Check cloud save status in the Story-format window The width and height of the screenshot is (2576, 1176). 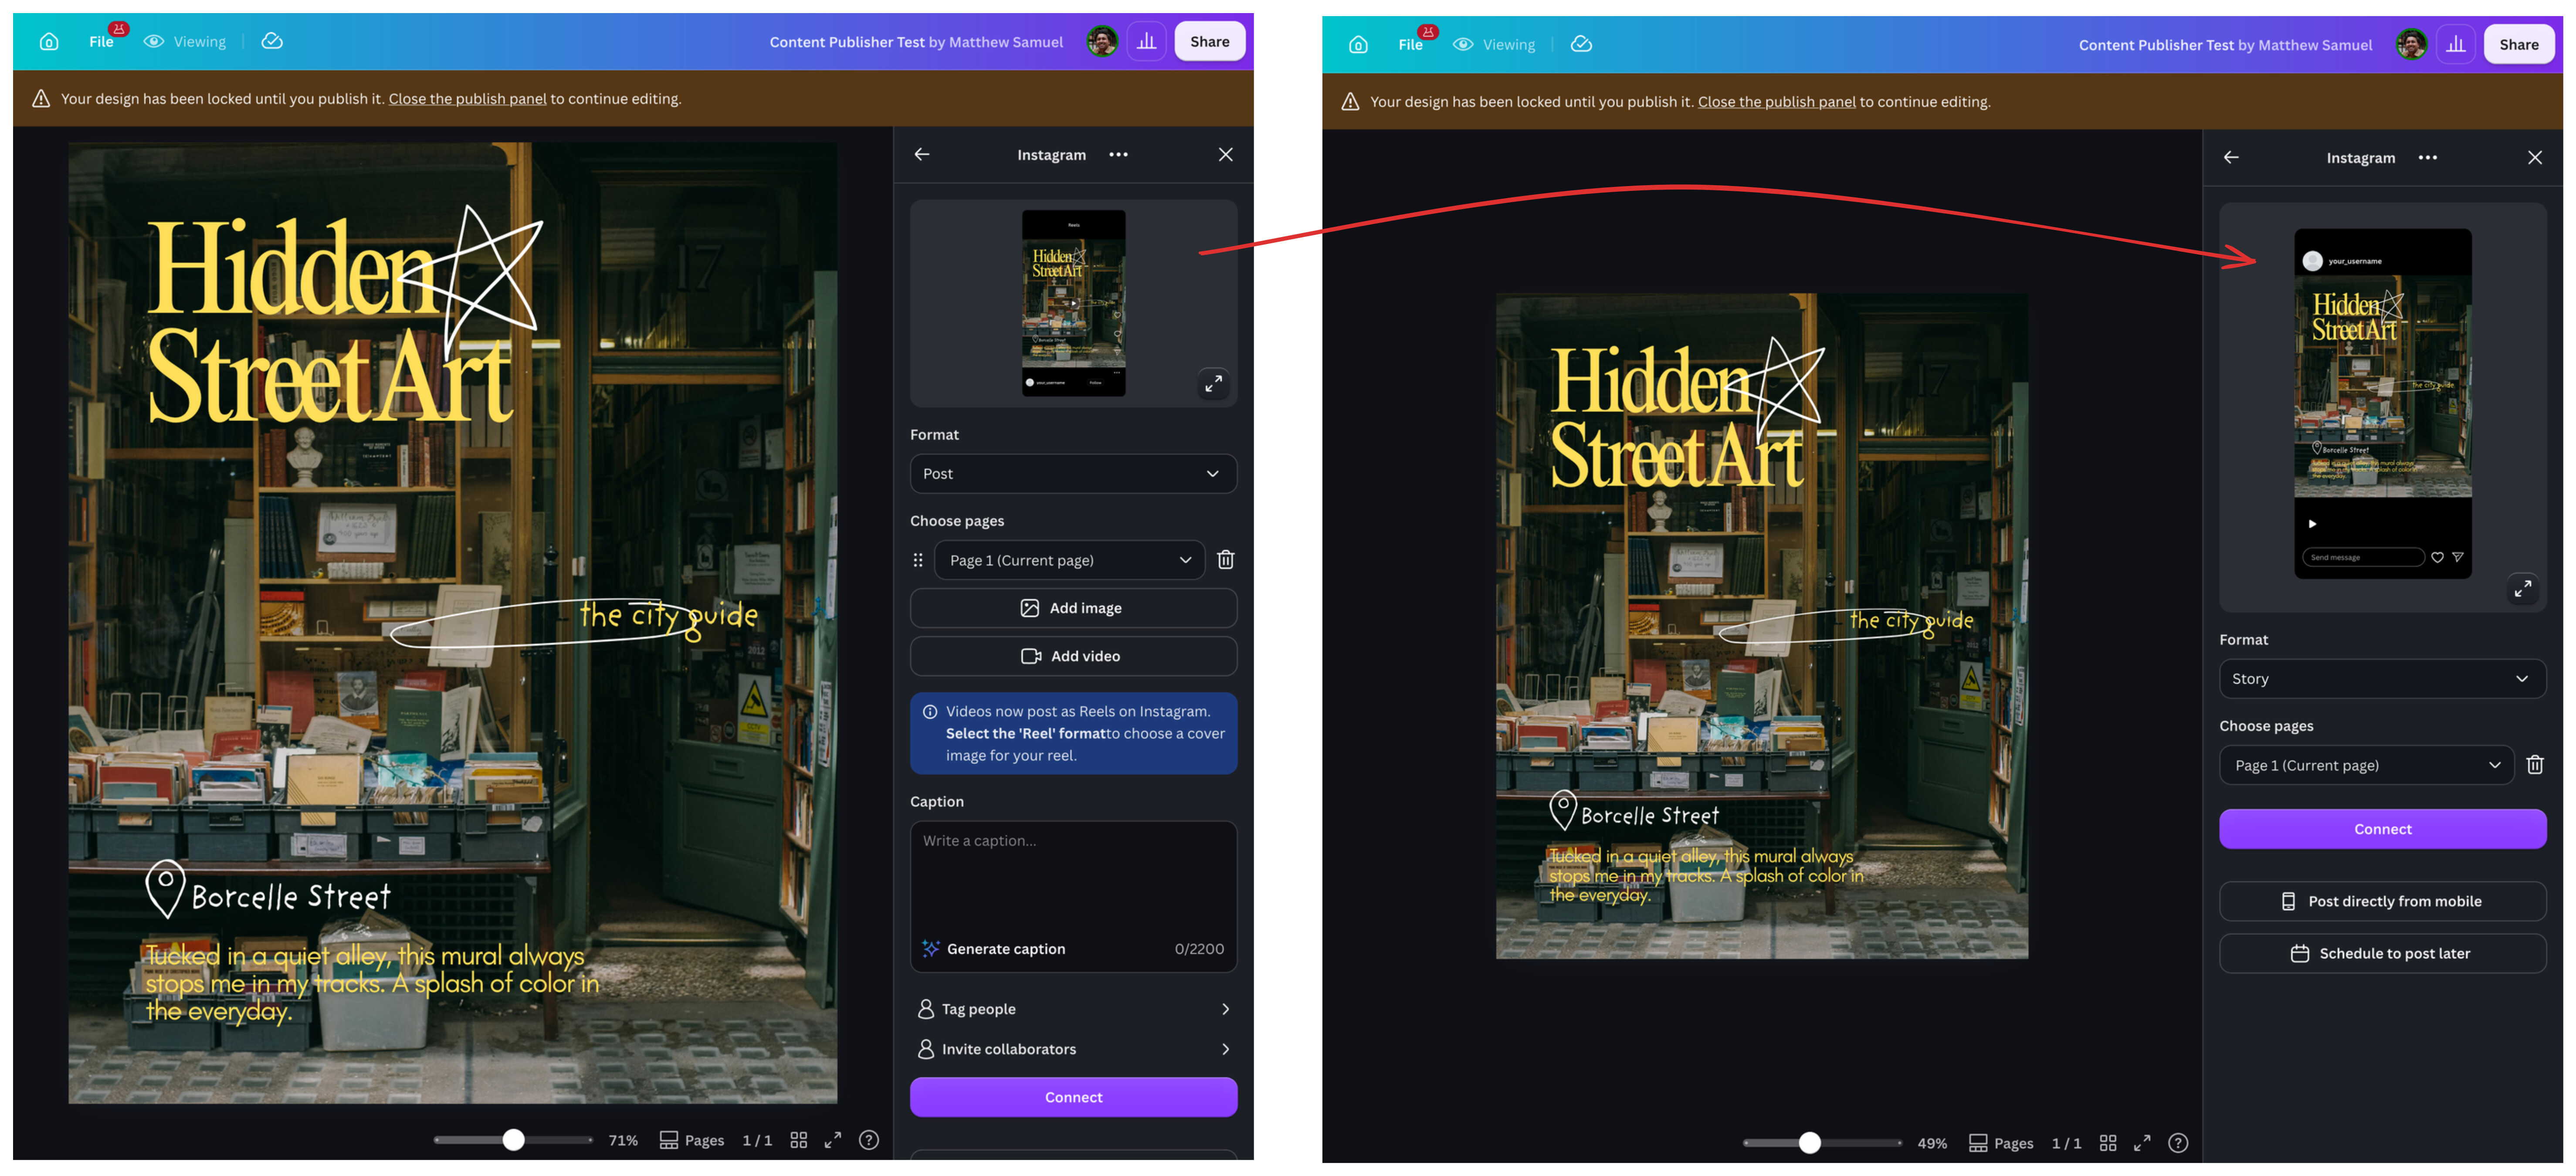(x=1581, y=45)
